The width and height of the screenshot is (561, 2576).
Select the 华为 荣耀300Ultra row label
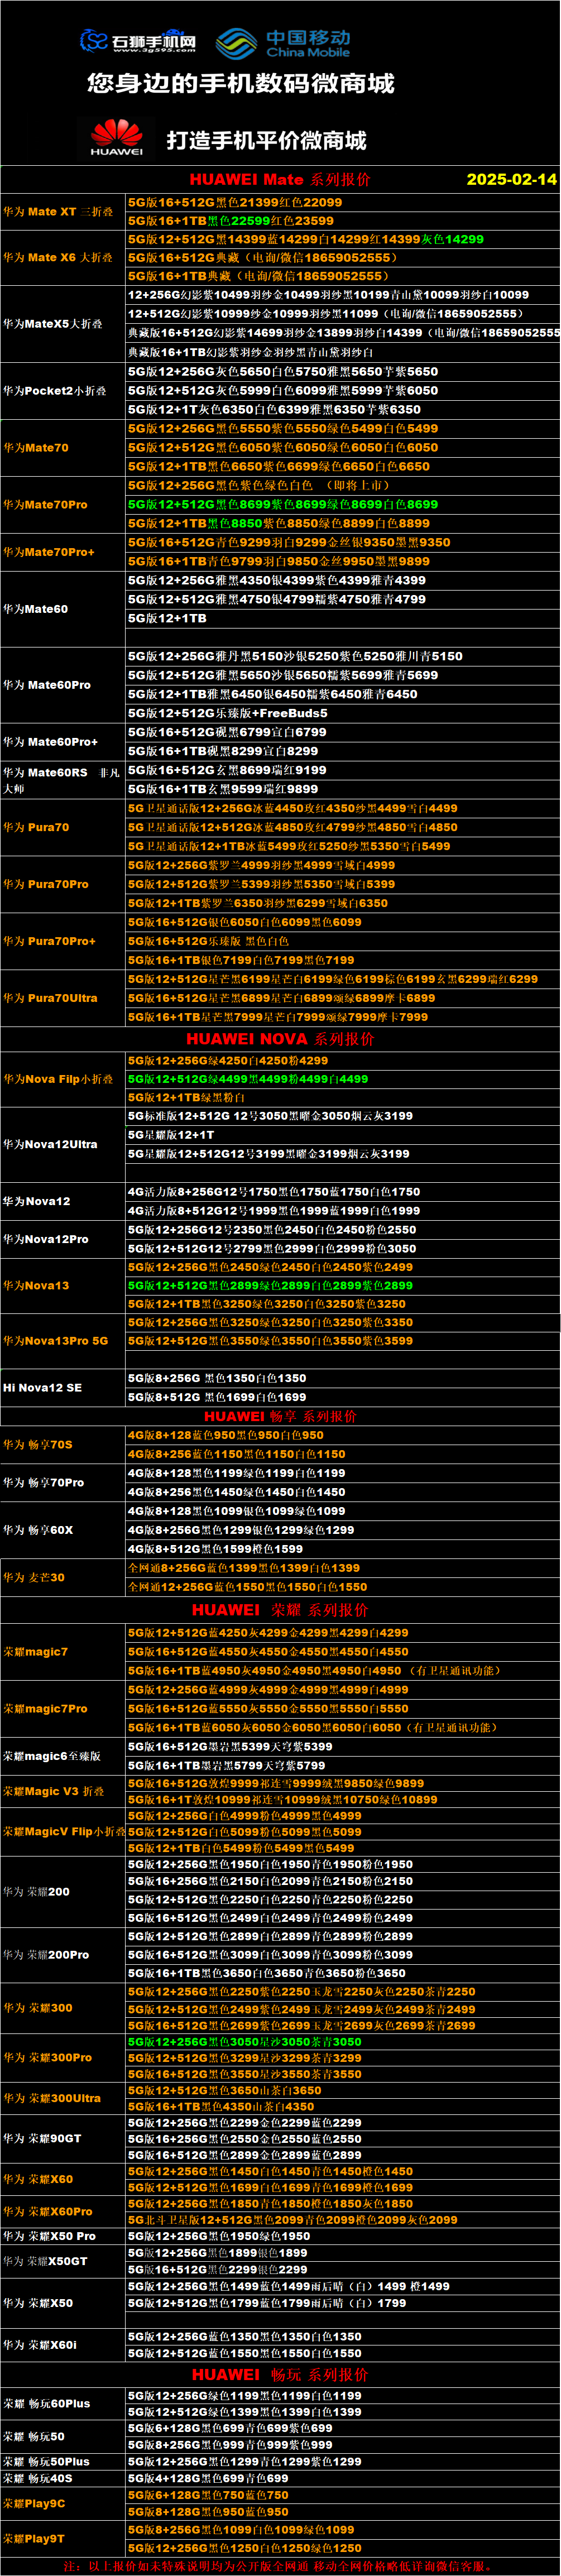tap(52, 2098)
